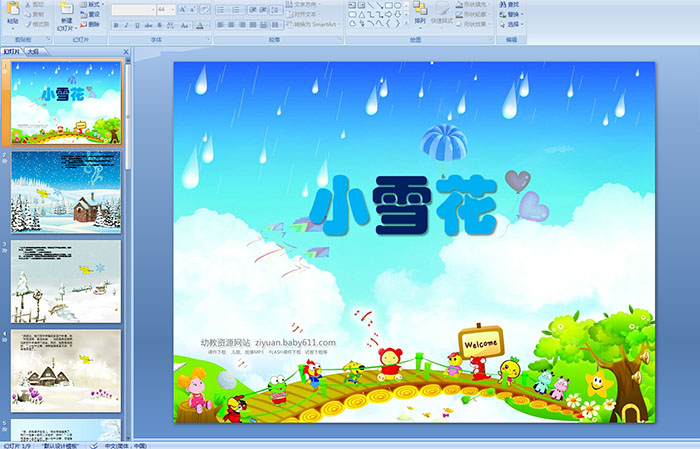This screenshot has height=449, width=700.
Task: Toggle Bold text formatting
Action: [114, 25]
